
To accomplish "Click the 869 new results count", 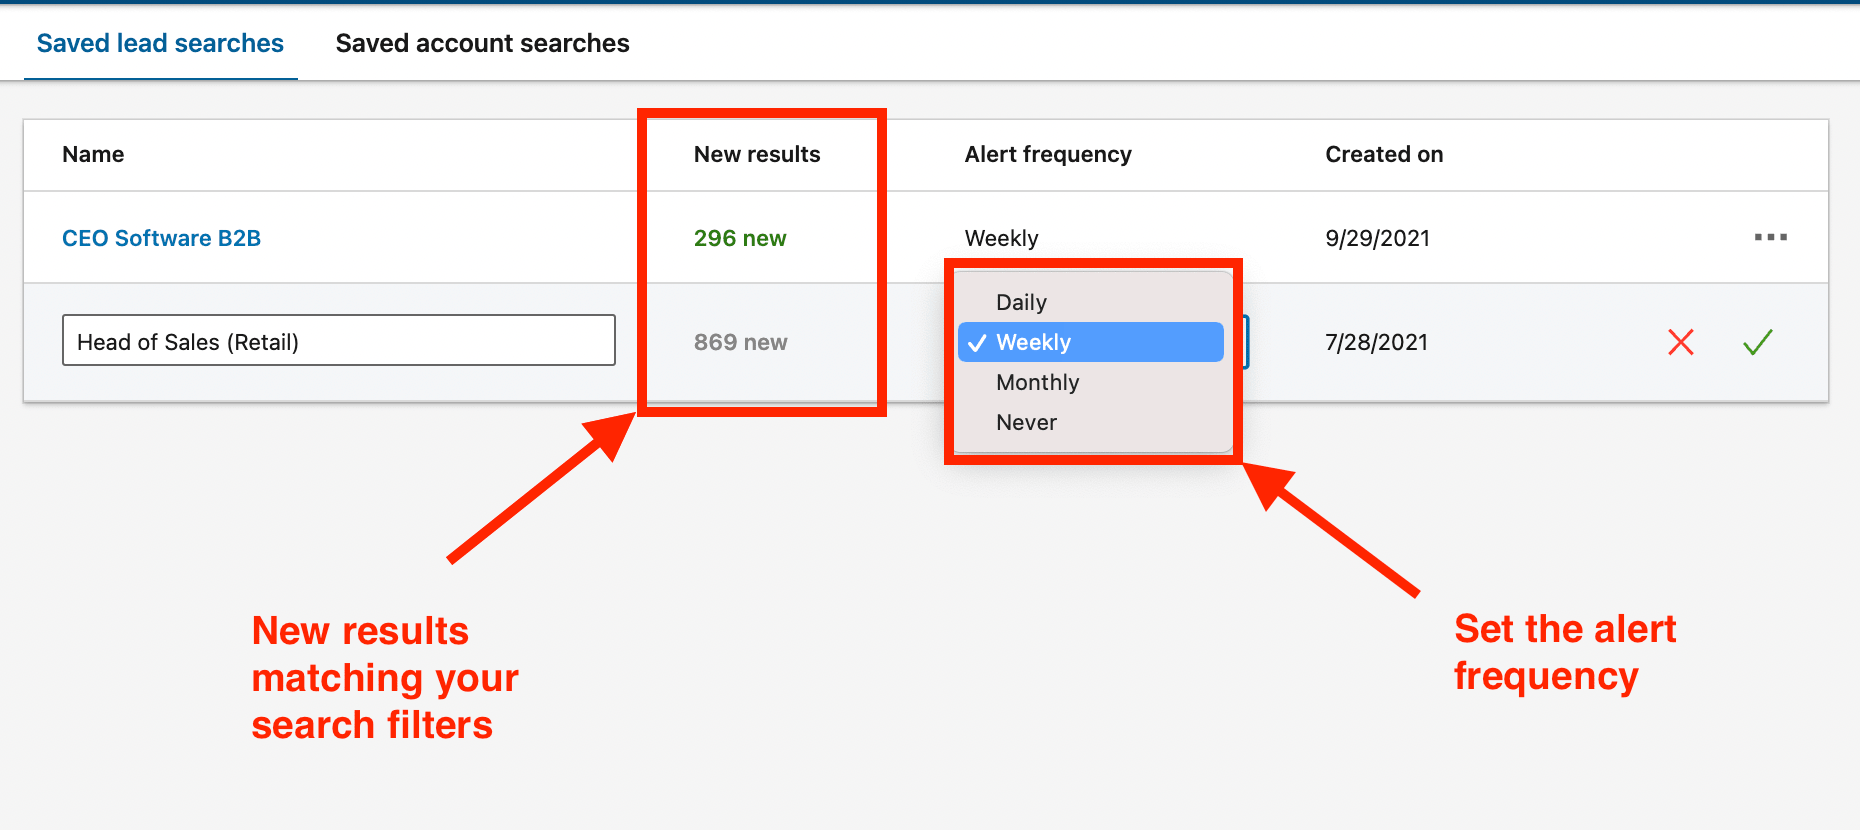I will pyautogui.click(x=740, y=342).
